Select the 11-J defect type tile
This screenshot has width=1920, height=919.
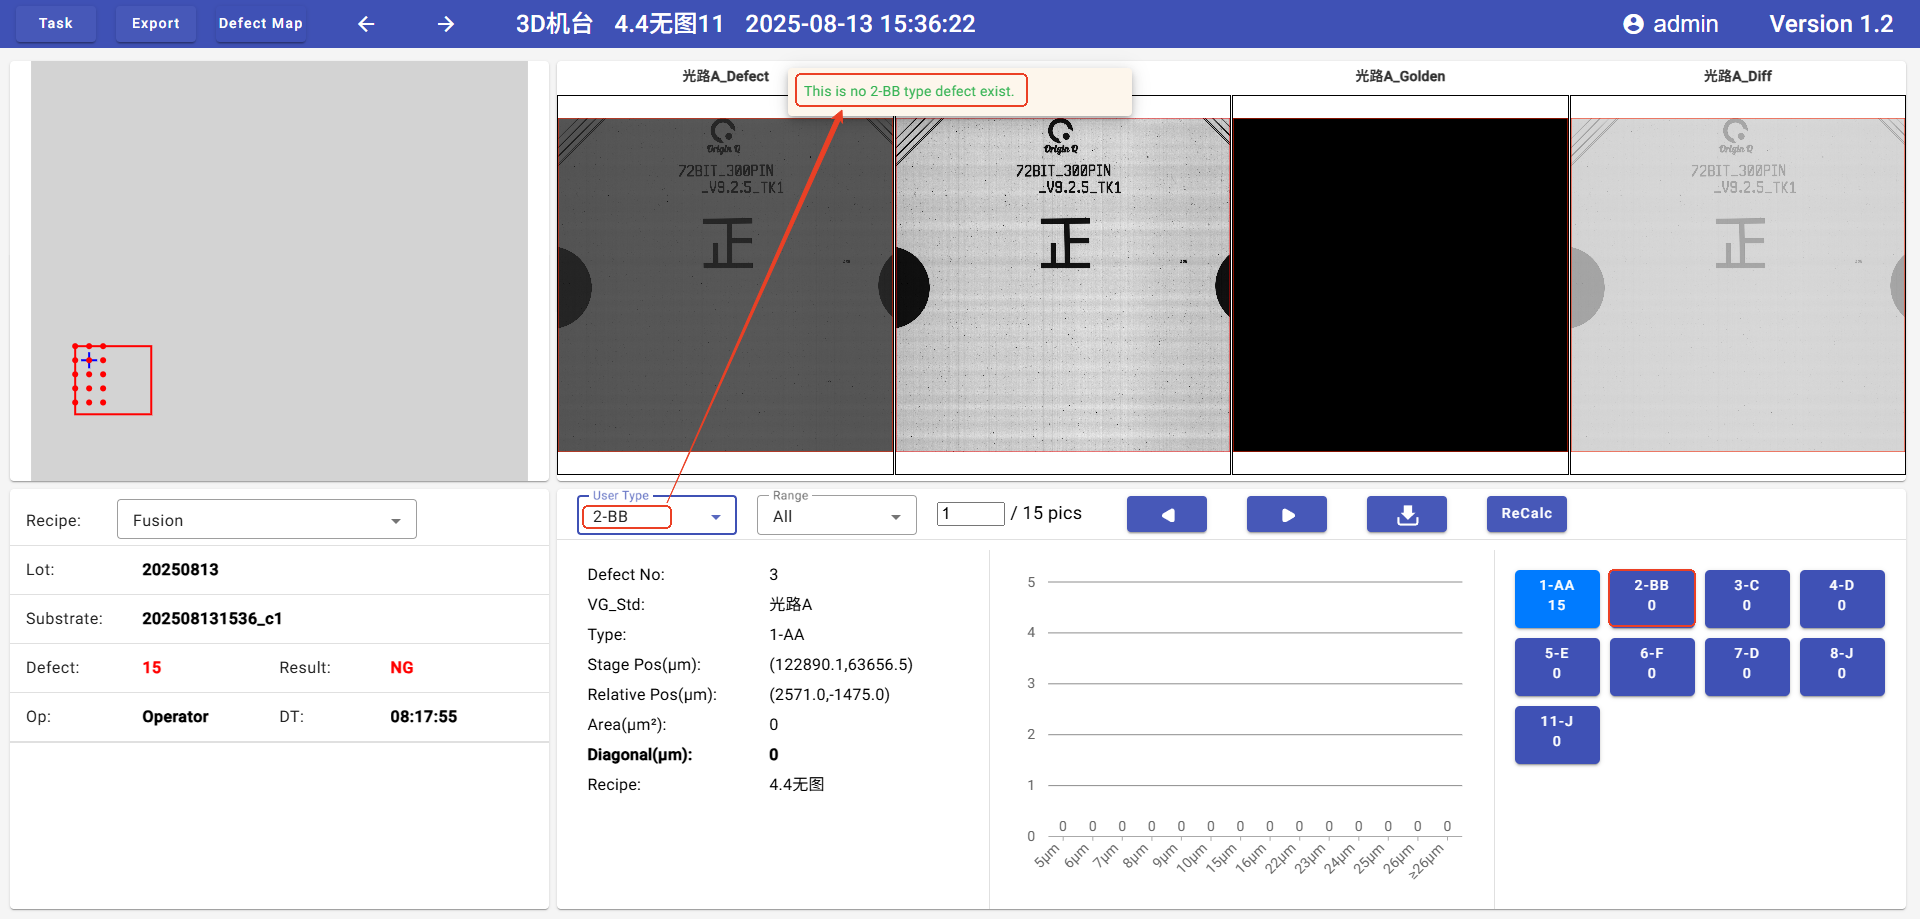point(1556,733)
